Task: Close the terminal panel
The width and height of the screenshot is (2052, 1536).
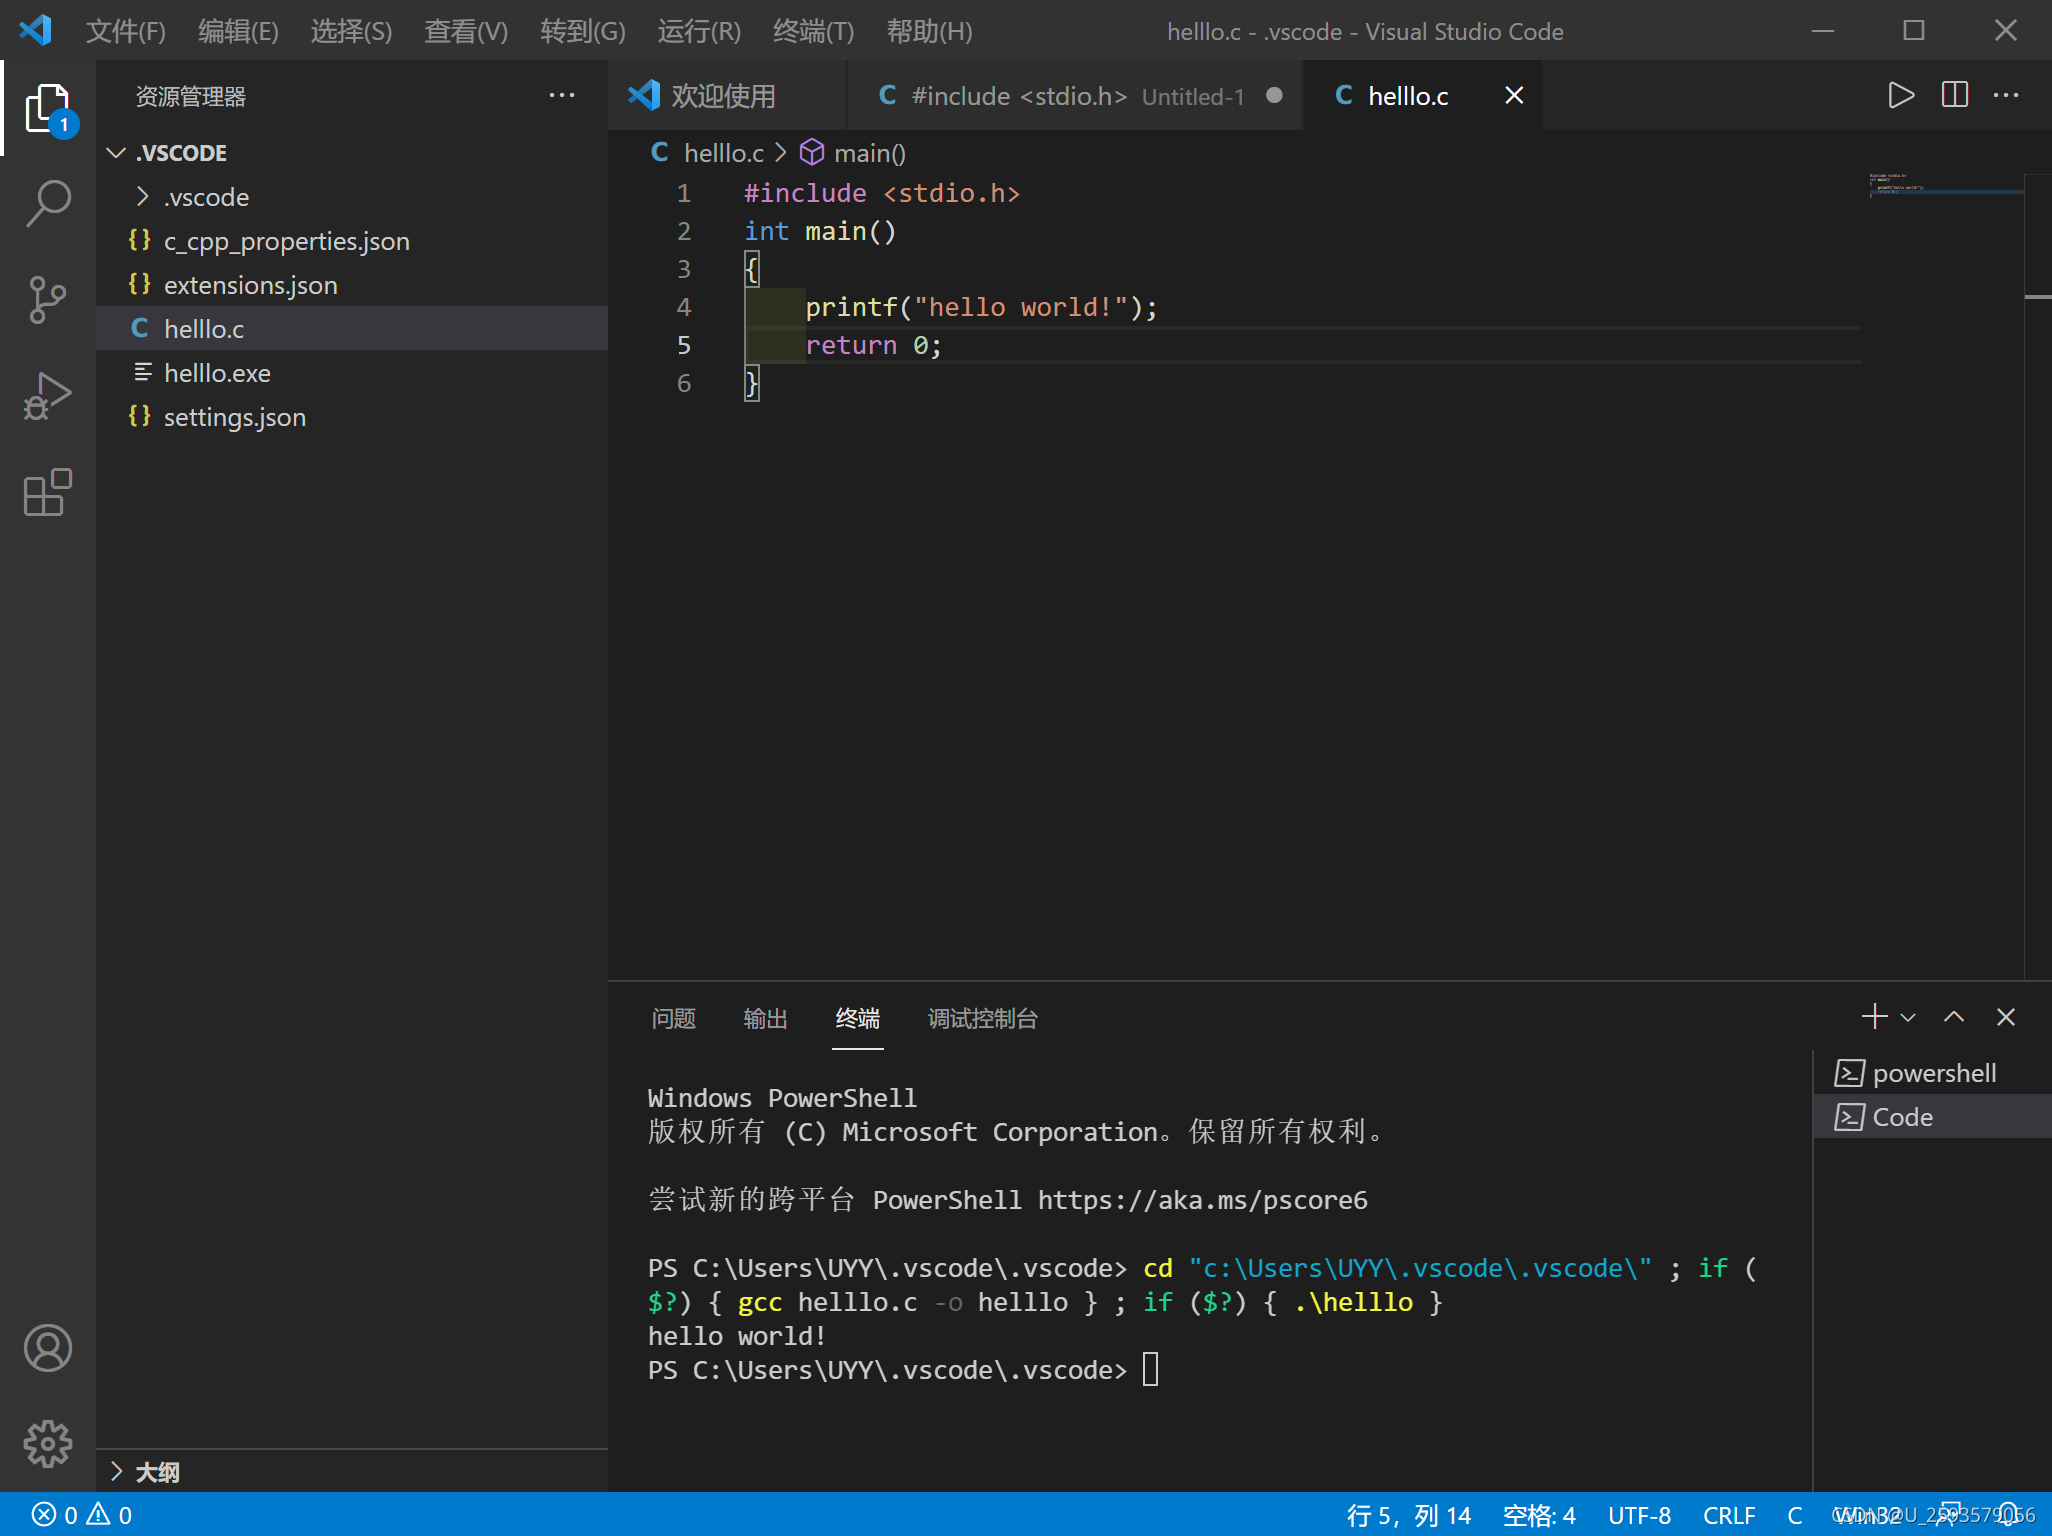Action: coord(2006,1017)
